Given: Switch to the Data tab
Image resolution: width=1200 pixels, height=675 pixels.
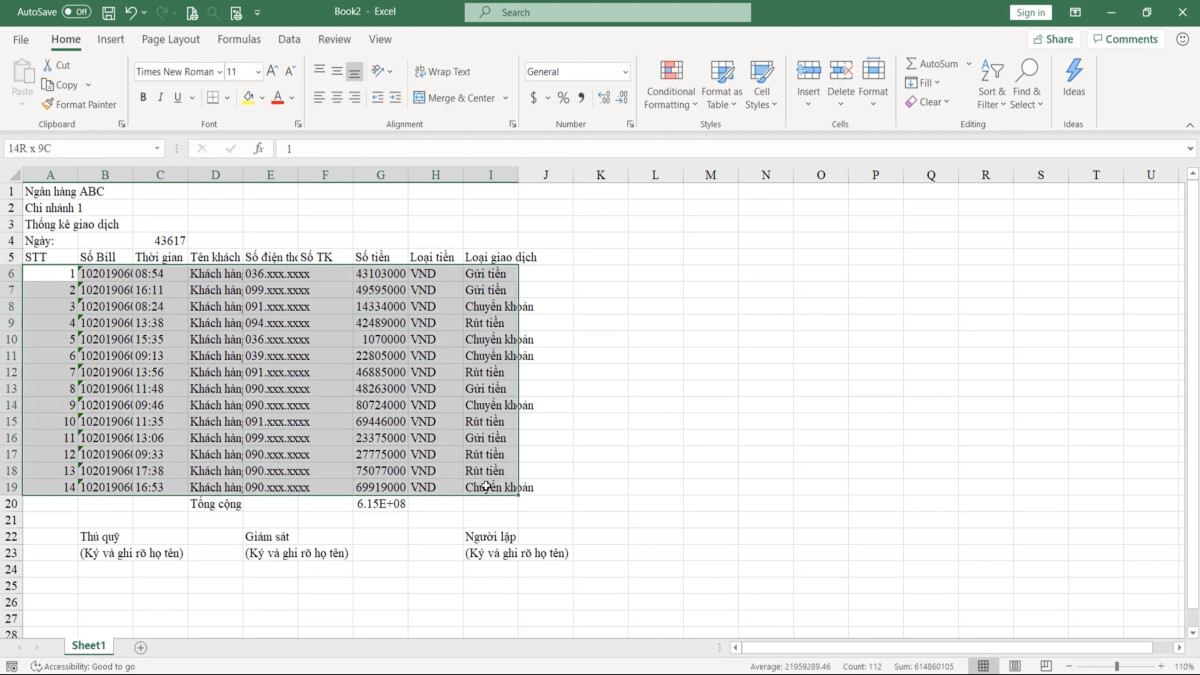Looking at the screenshot, I should [x=289, y=40].
